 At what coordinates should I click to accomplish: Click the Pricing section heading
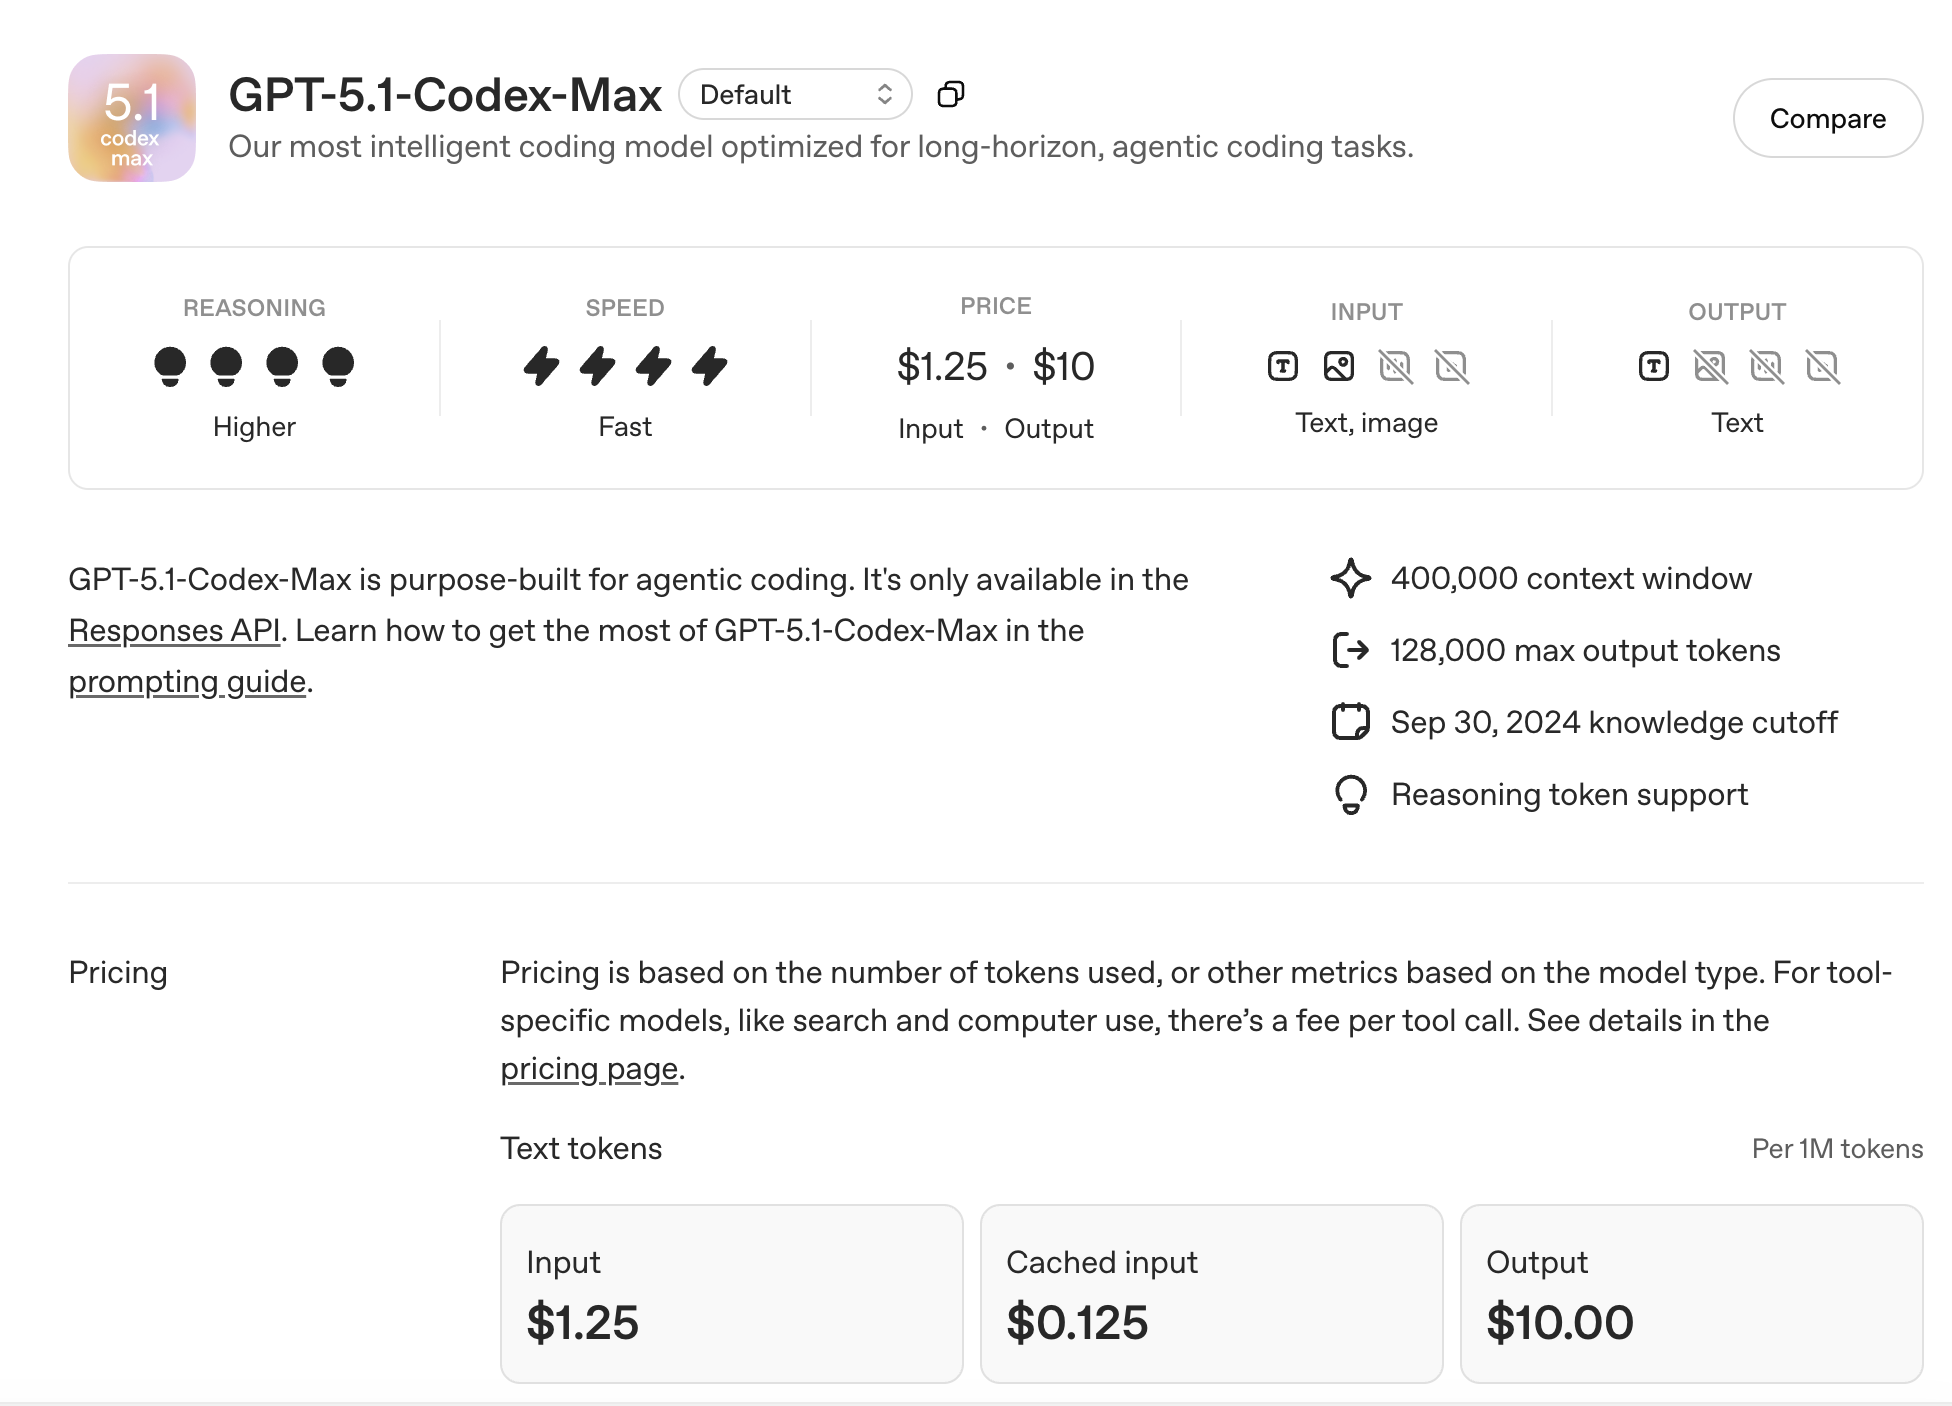click(x=118, y=973)
